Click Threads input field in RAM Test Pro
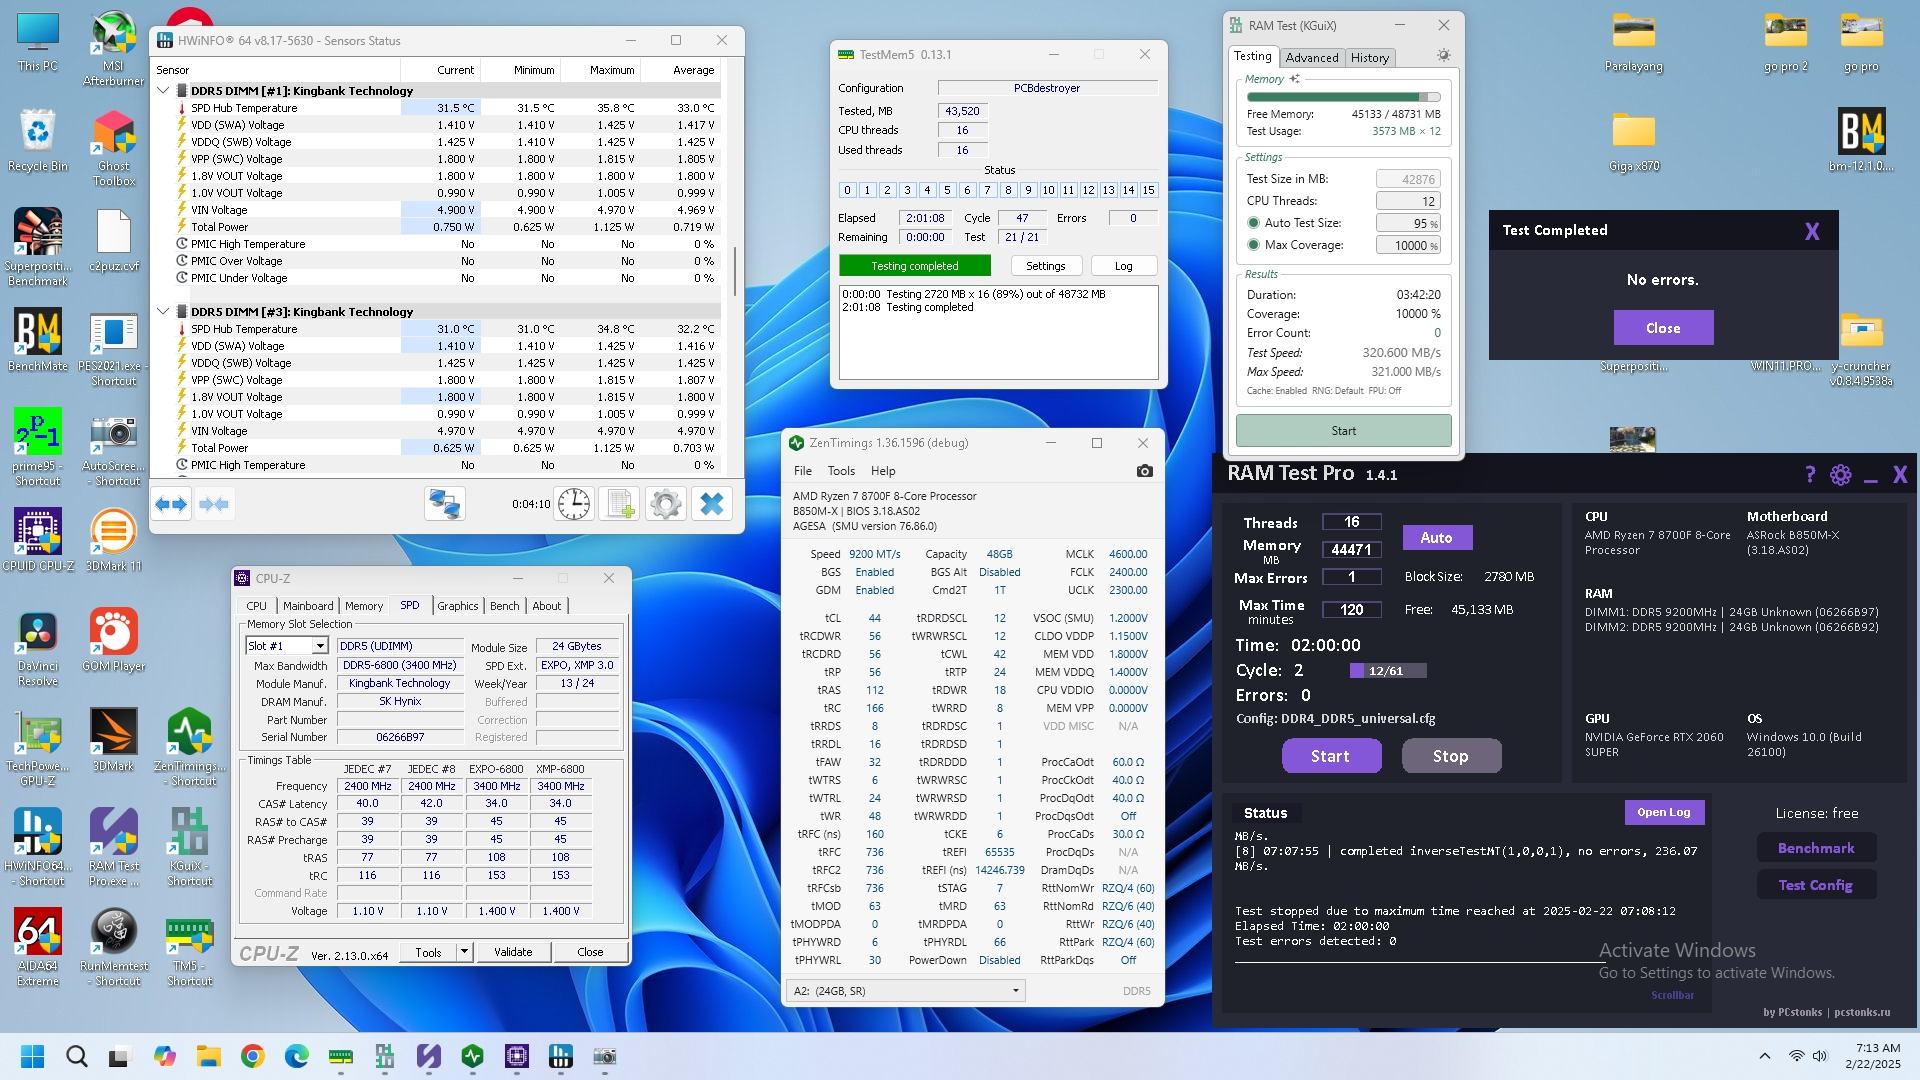Image resolution: width=1920 pixels, height=1080 pixels. point(1351,522)
